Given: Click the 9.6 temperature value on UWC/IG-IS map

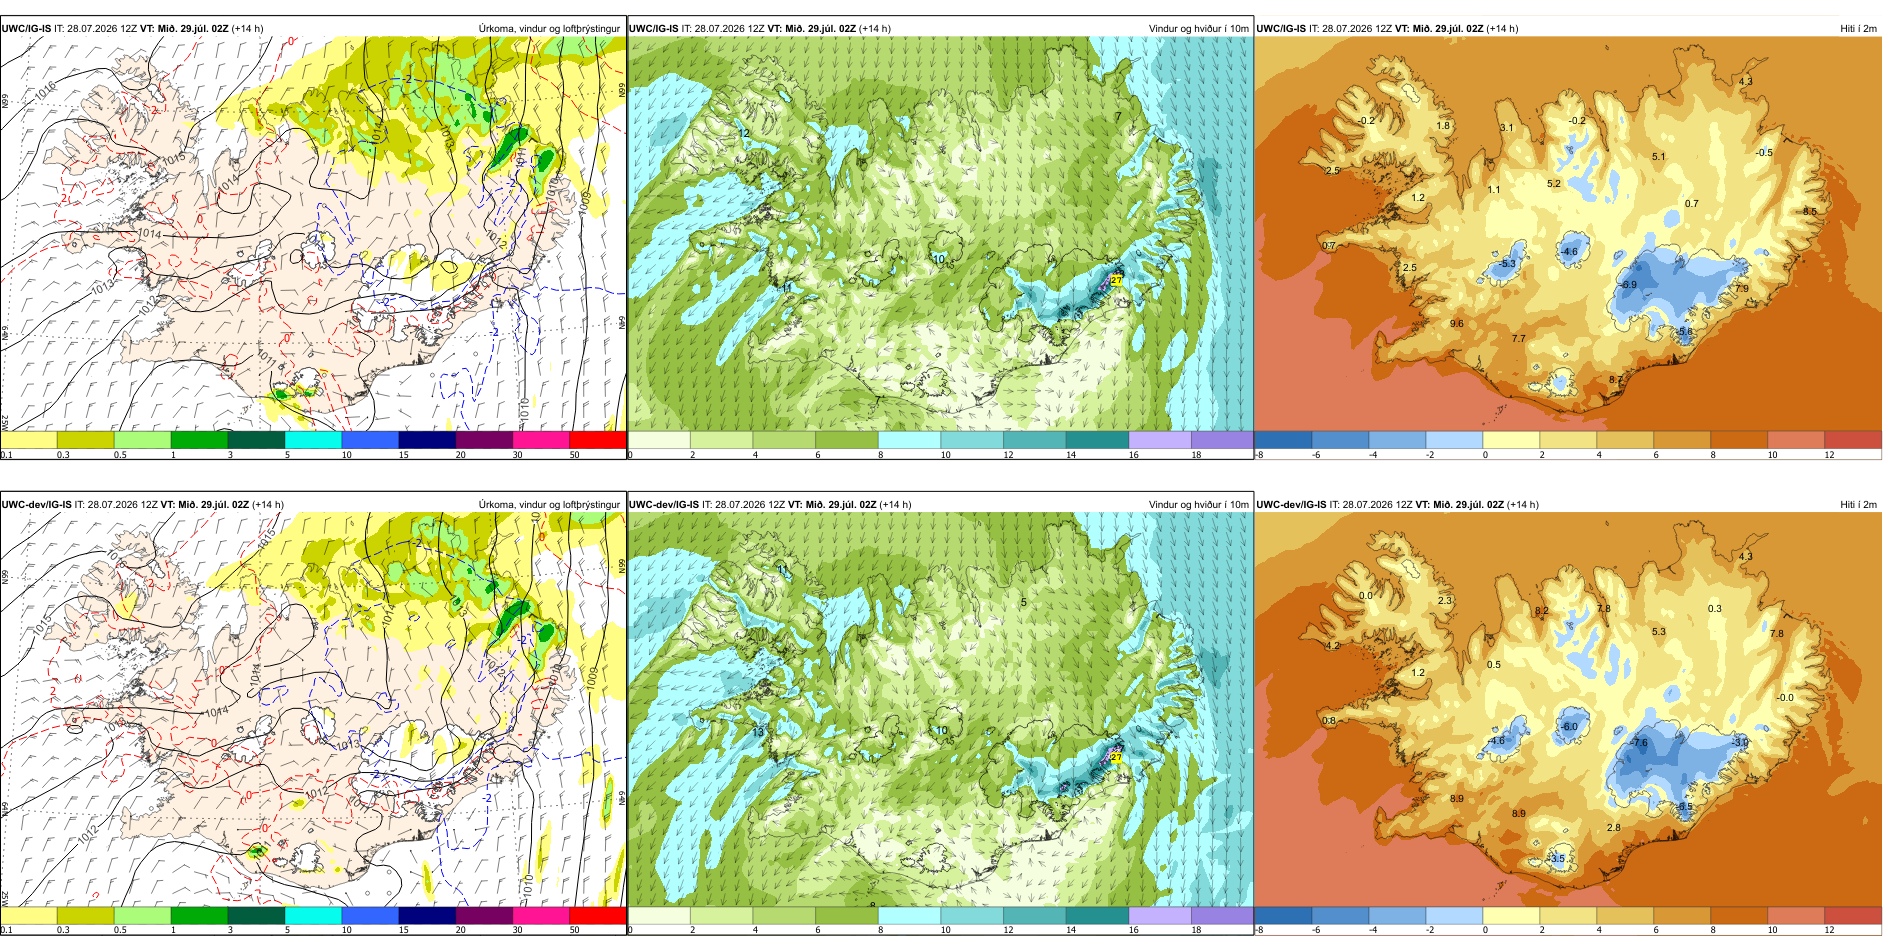Looking at the screenshot, I should point(1456,324).
